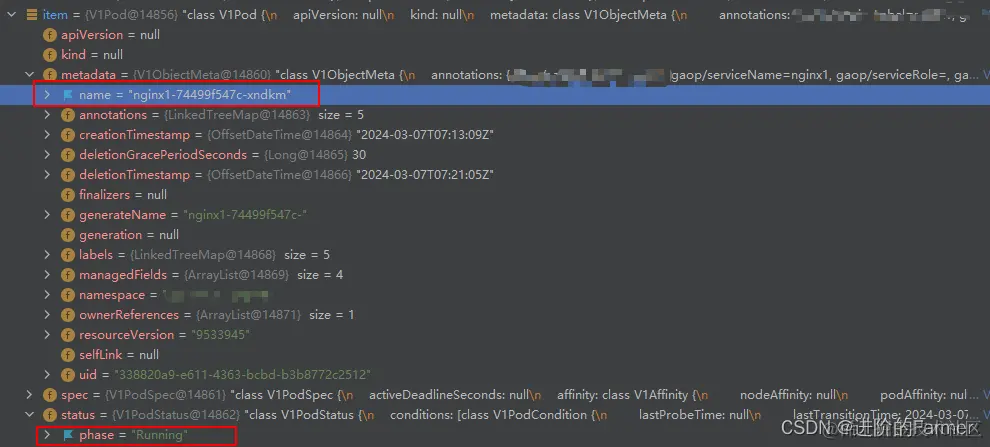Screen dimensions: 990x447
Task: Click the resourceVersion value "9533945"
Action: pyautogui.click(x=220, y=335)
